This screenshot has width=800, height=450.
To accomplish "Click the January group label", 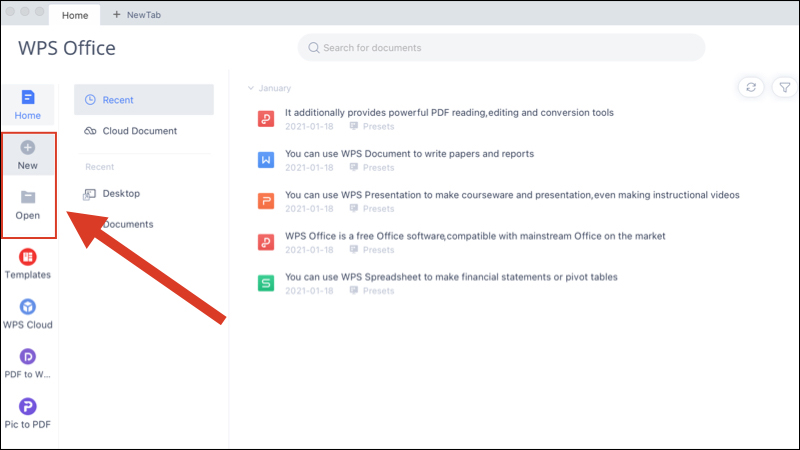I will pos(274,88).
